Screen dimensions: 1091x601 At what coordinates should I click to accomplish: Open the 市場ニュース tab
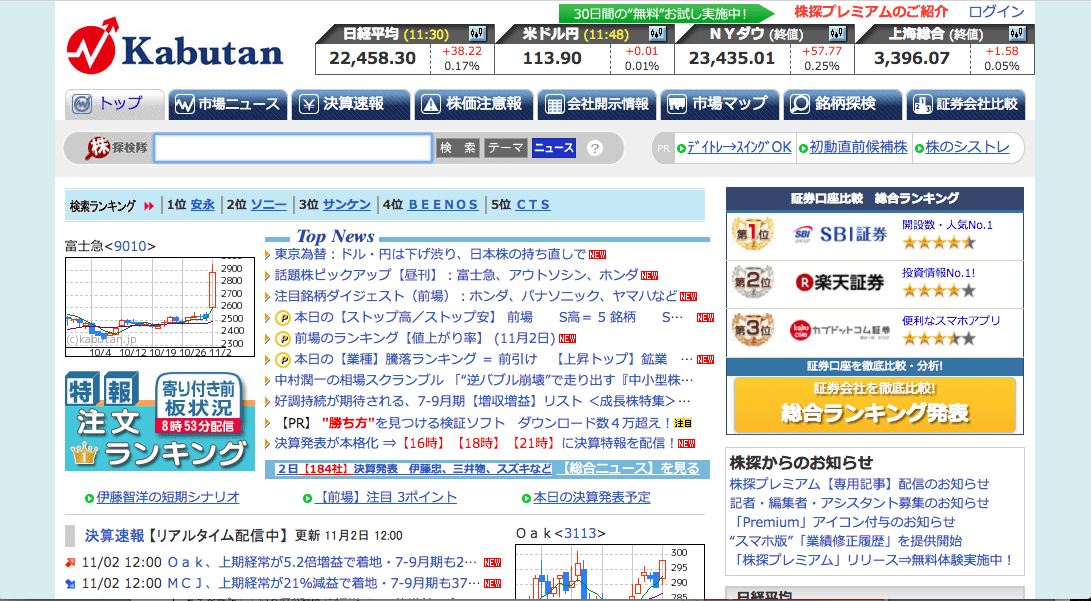(x=228, y=104)
